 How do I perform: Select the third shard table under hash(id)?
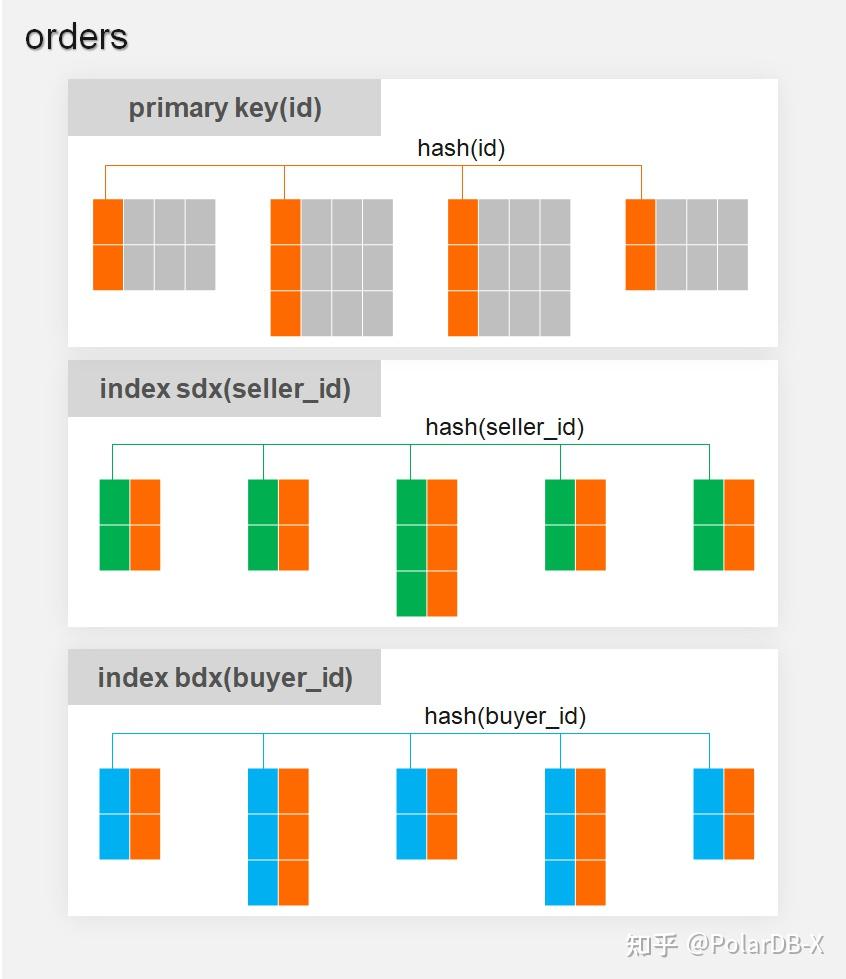click(x=509, y=267)
